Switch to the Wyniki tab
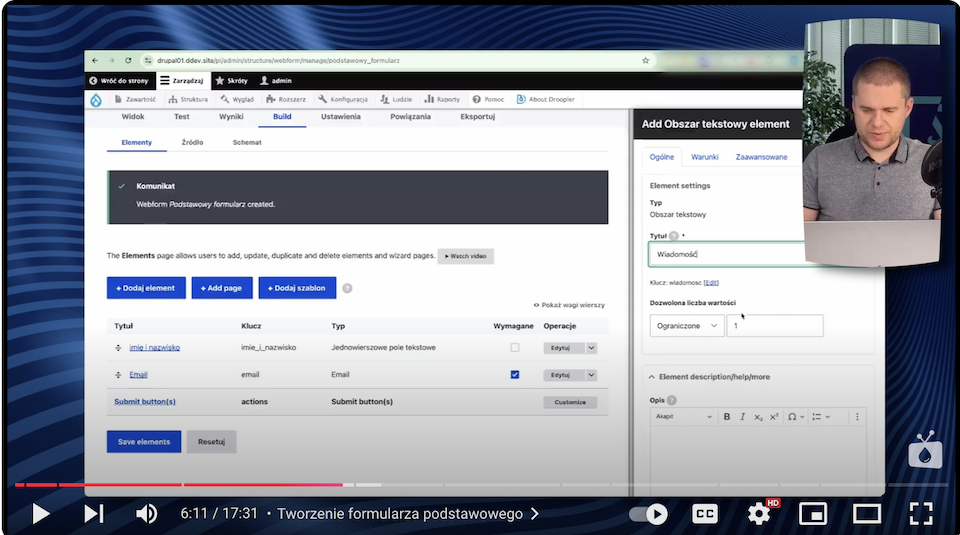The height and width of the screenshot is (535, 960). coord(231,117)
